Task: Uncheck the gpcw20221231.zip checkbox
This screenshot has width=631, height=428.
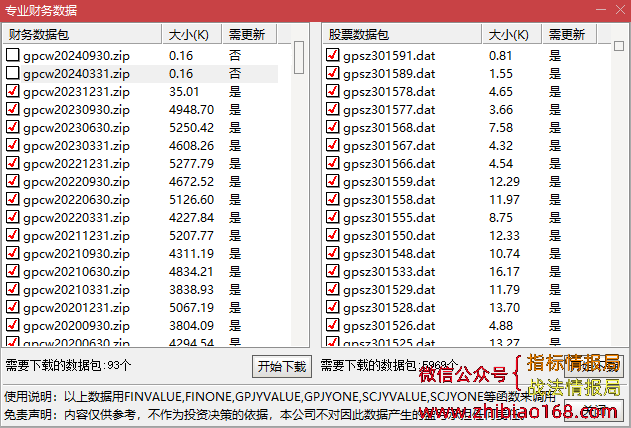Action: (12, 163)
